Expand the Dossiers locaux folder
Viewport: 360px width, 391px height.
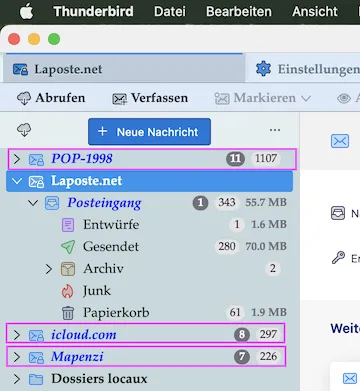click(x=17, y=379)
